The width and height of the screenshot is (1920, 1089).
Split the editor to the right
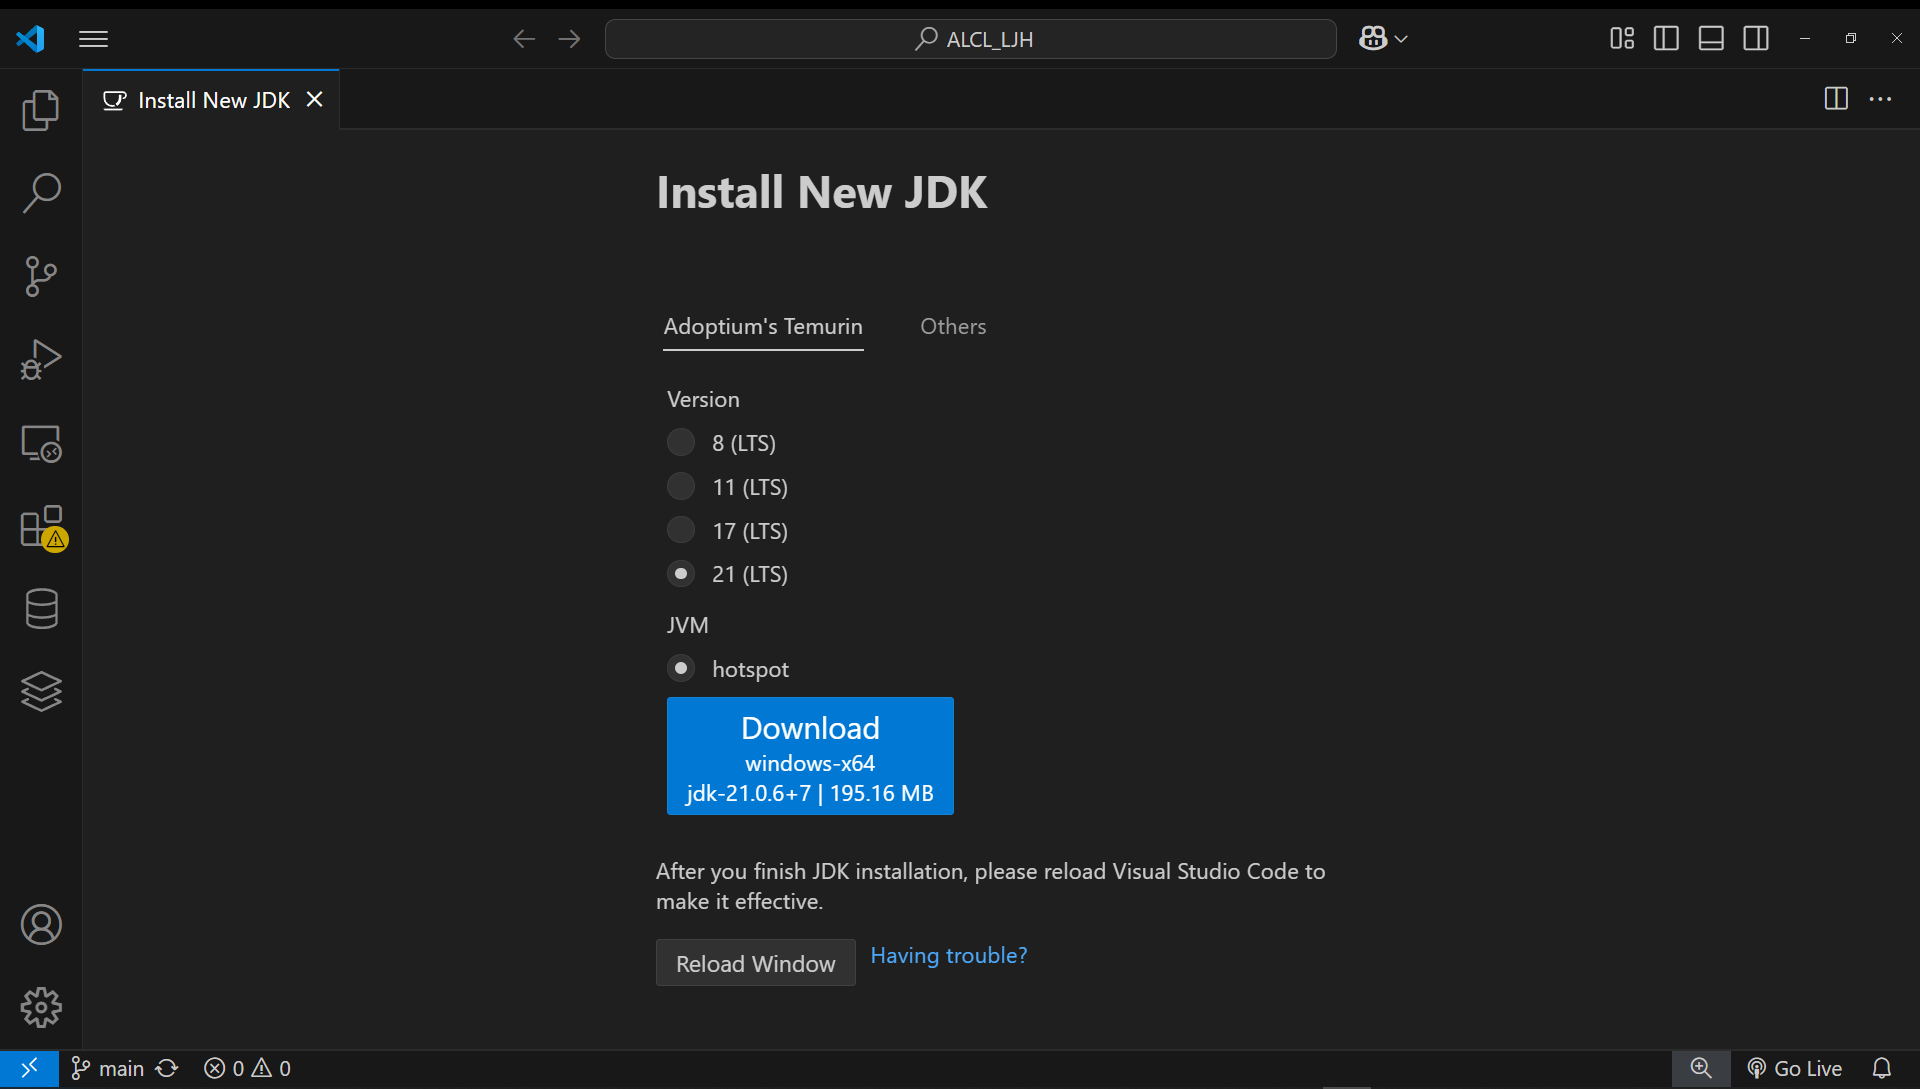1836,99
